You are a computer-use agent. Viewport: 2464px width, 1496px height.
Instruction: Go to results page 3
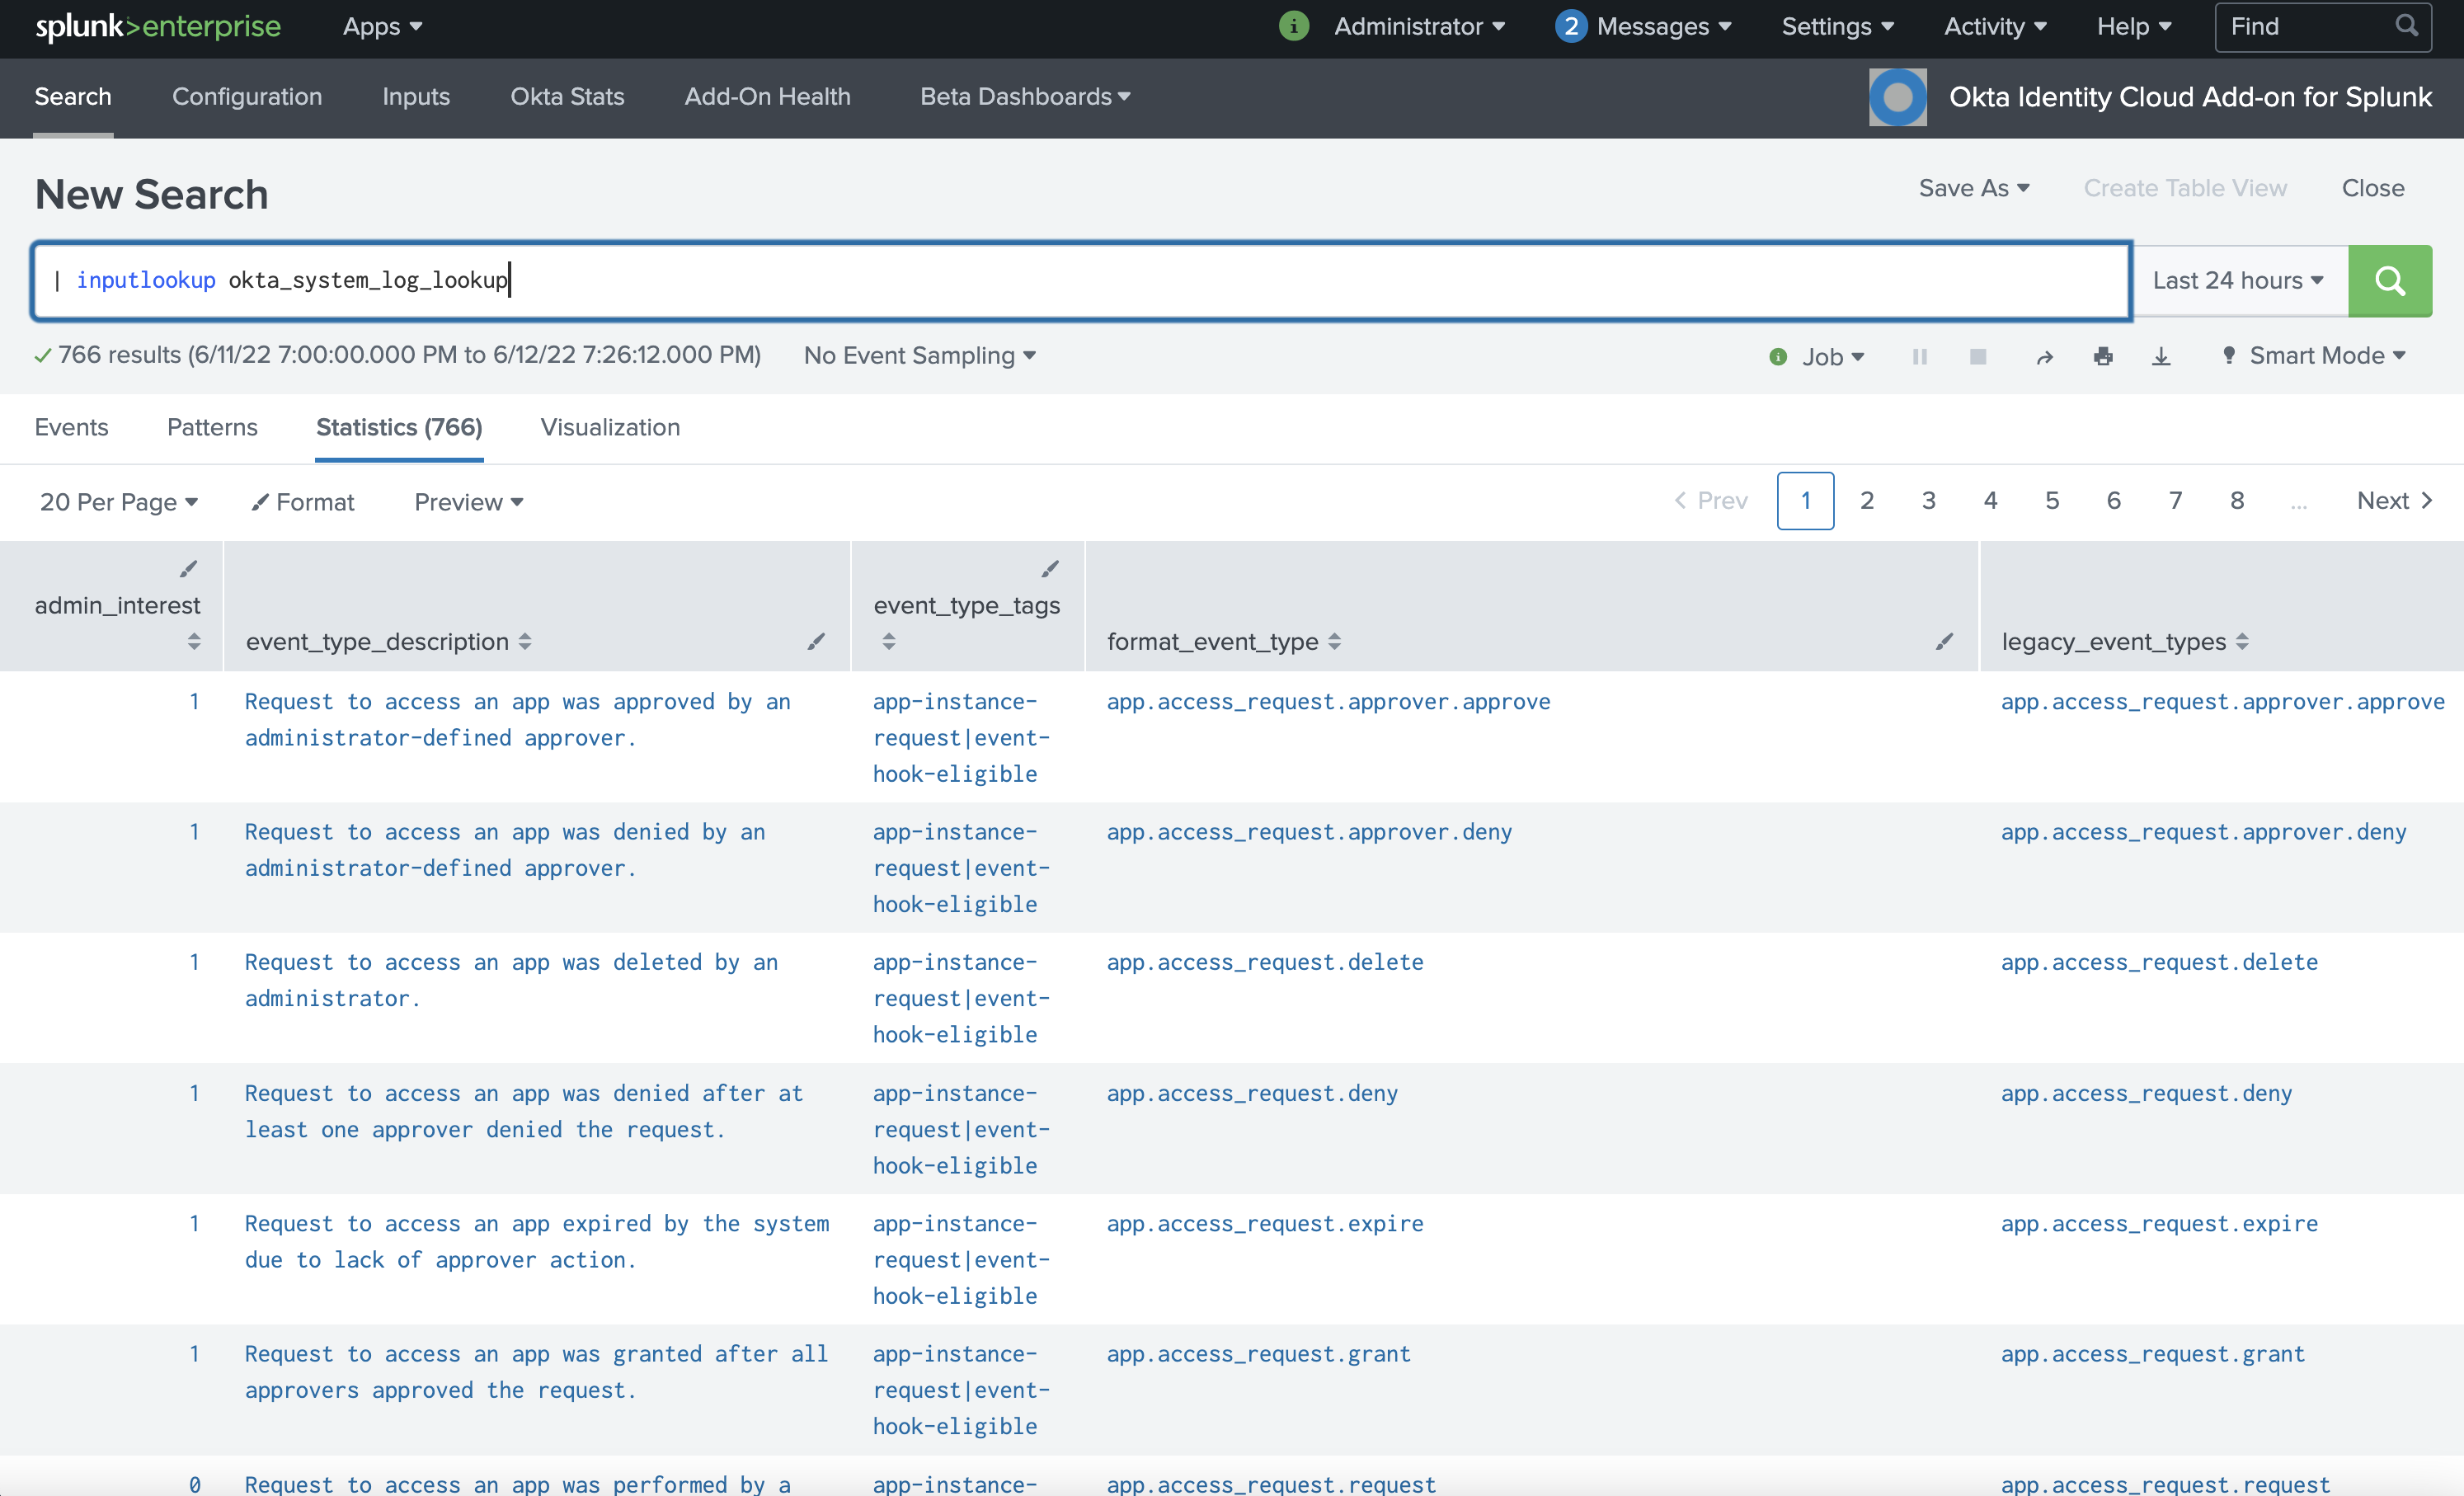1928,501
